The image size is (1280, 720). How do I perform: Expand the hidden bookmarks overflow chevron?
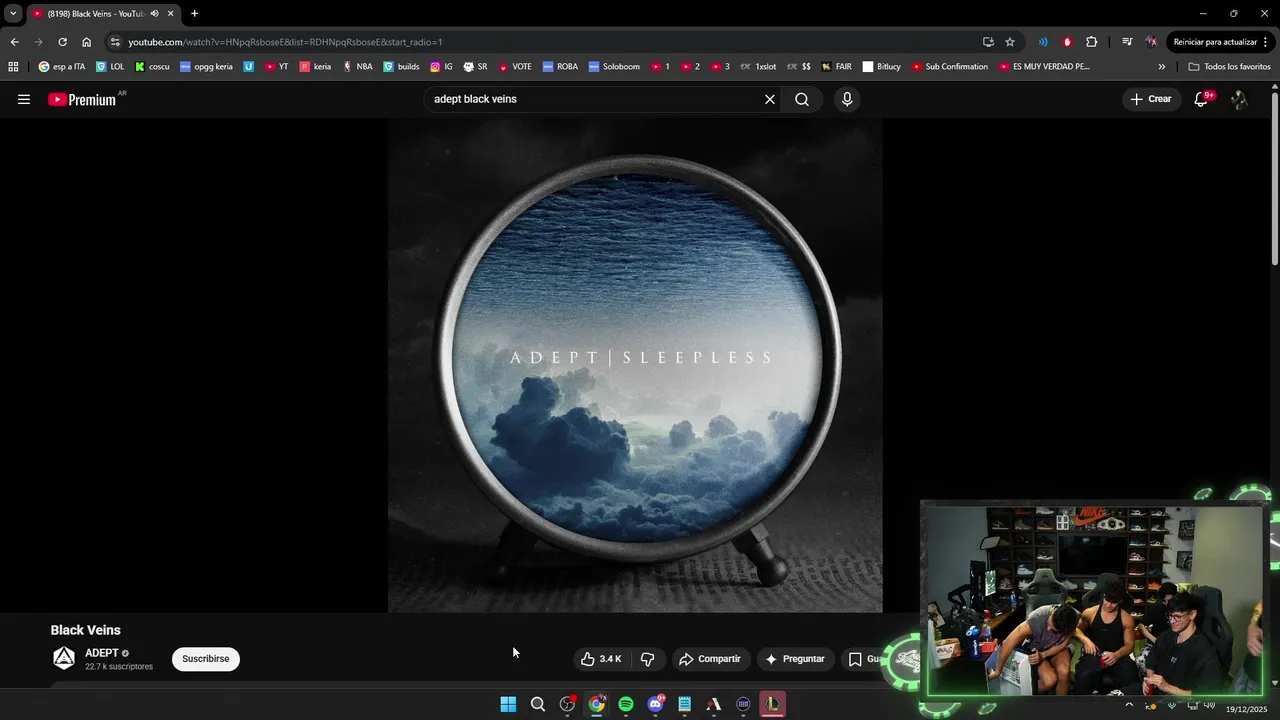click(1162, 67)
